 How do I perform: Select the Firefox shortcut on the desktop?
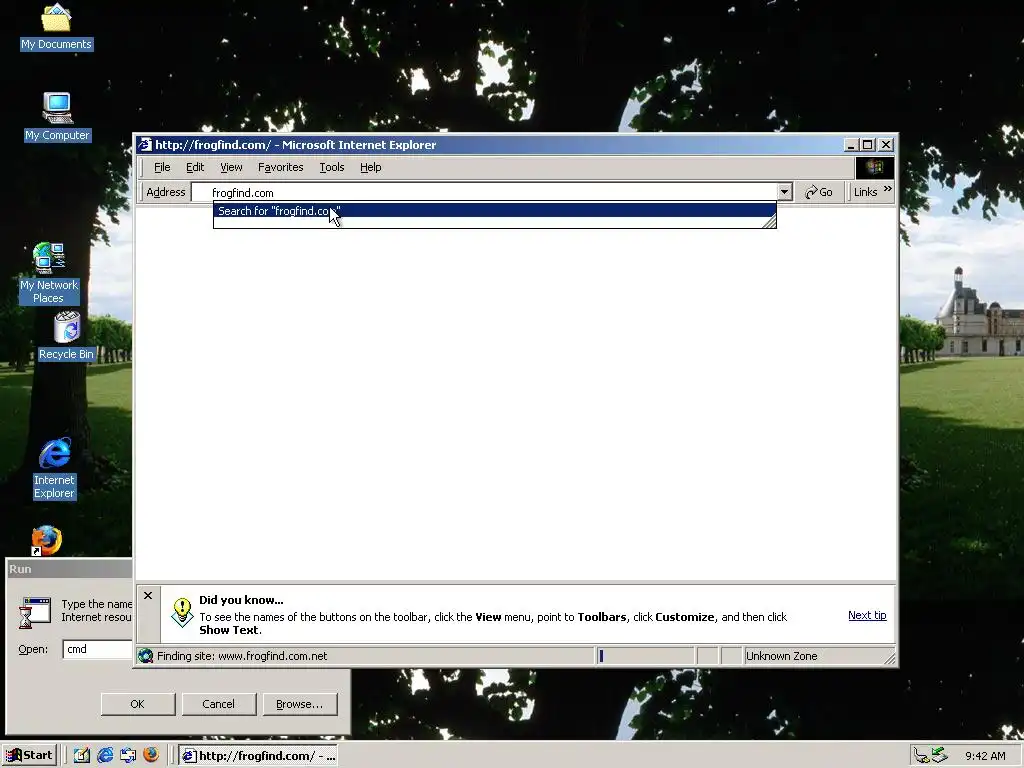46,541
